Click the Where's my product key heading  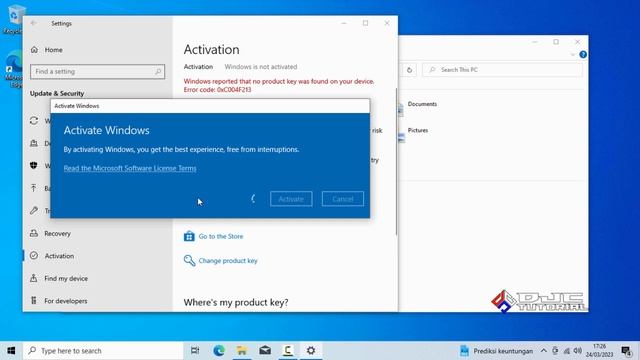[236, 302]
